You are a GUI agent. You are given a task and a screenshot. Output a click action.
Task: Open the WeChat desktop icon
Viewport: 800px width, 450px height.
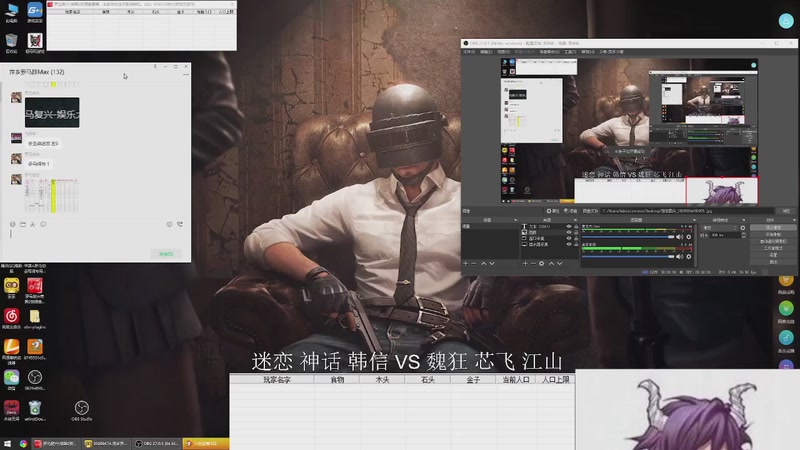[x=11, y=380]
